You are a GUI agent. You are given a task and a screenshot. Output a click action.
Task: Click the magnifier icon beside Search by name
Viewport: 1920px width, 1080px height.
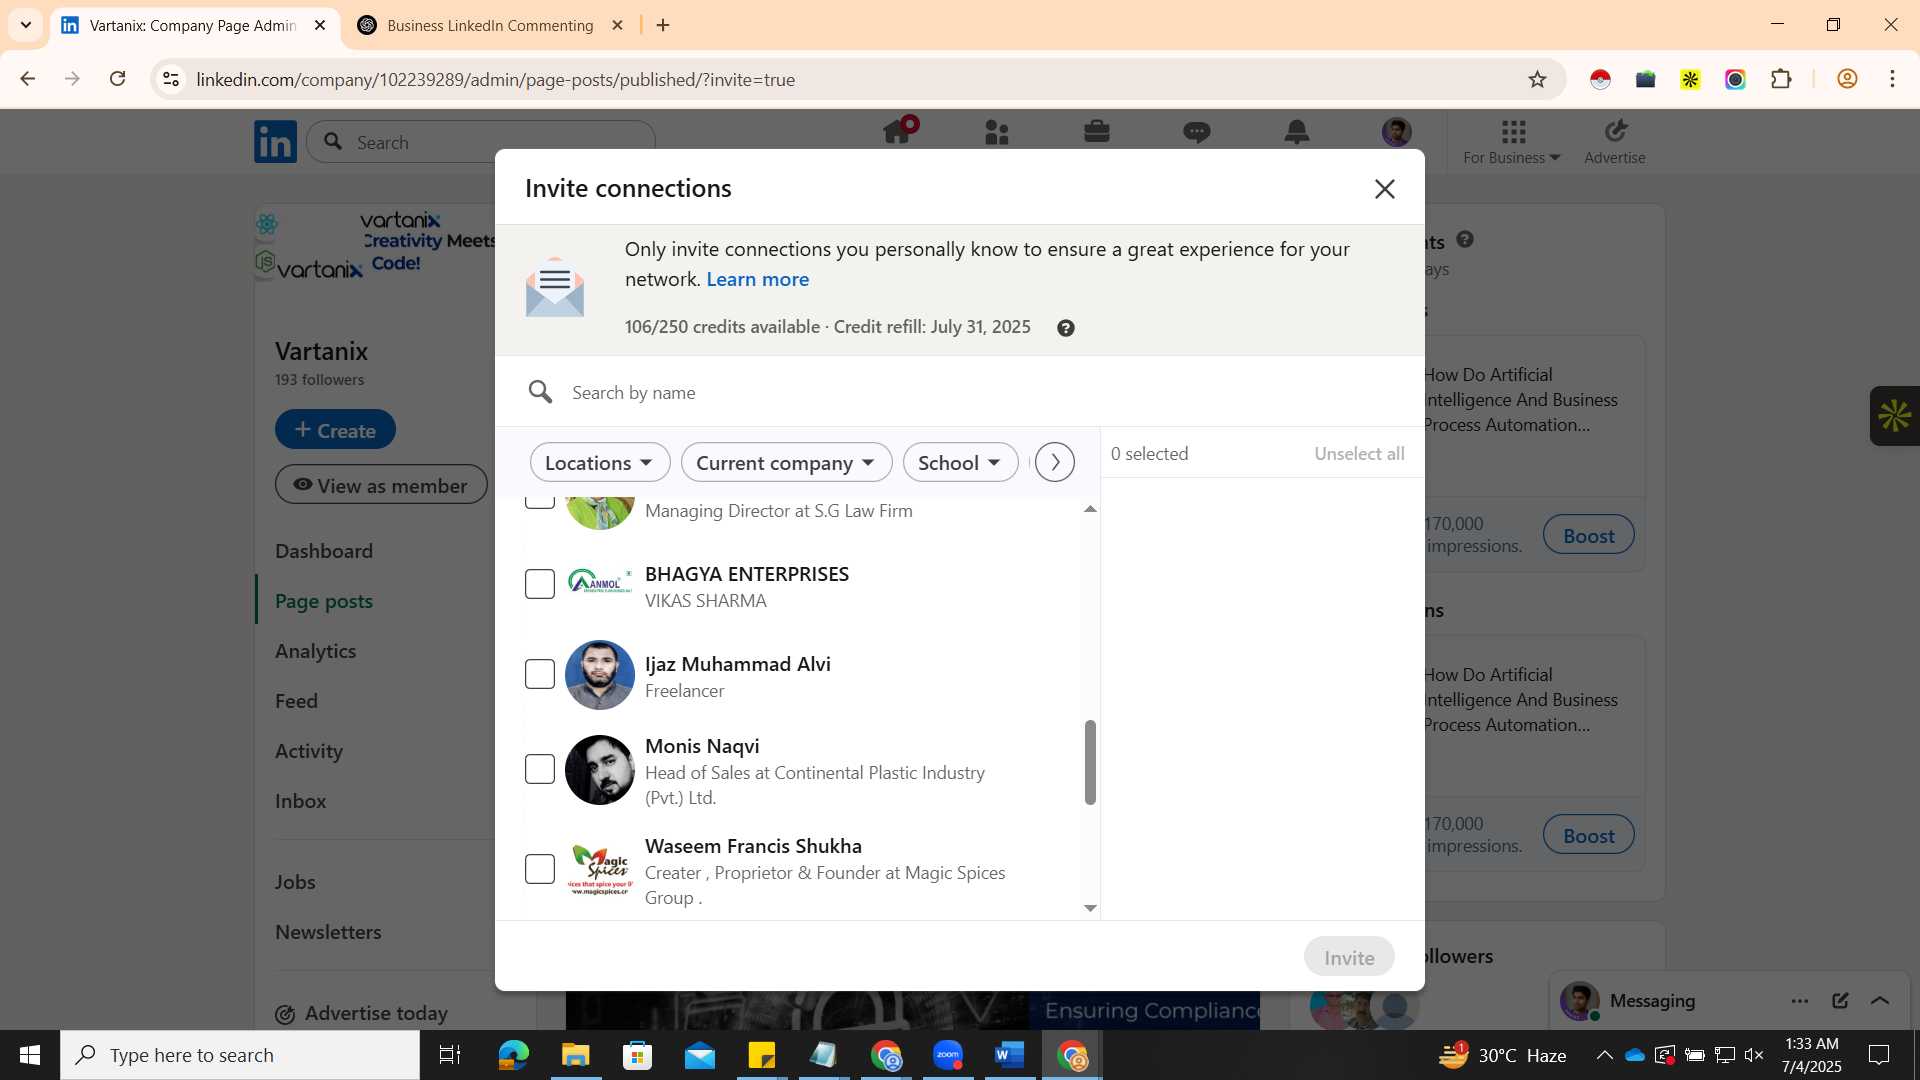point(540,392)
